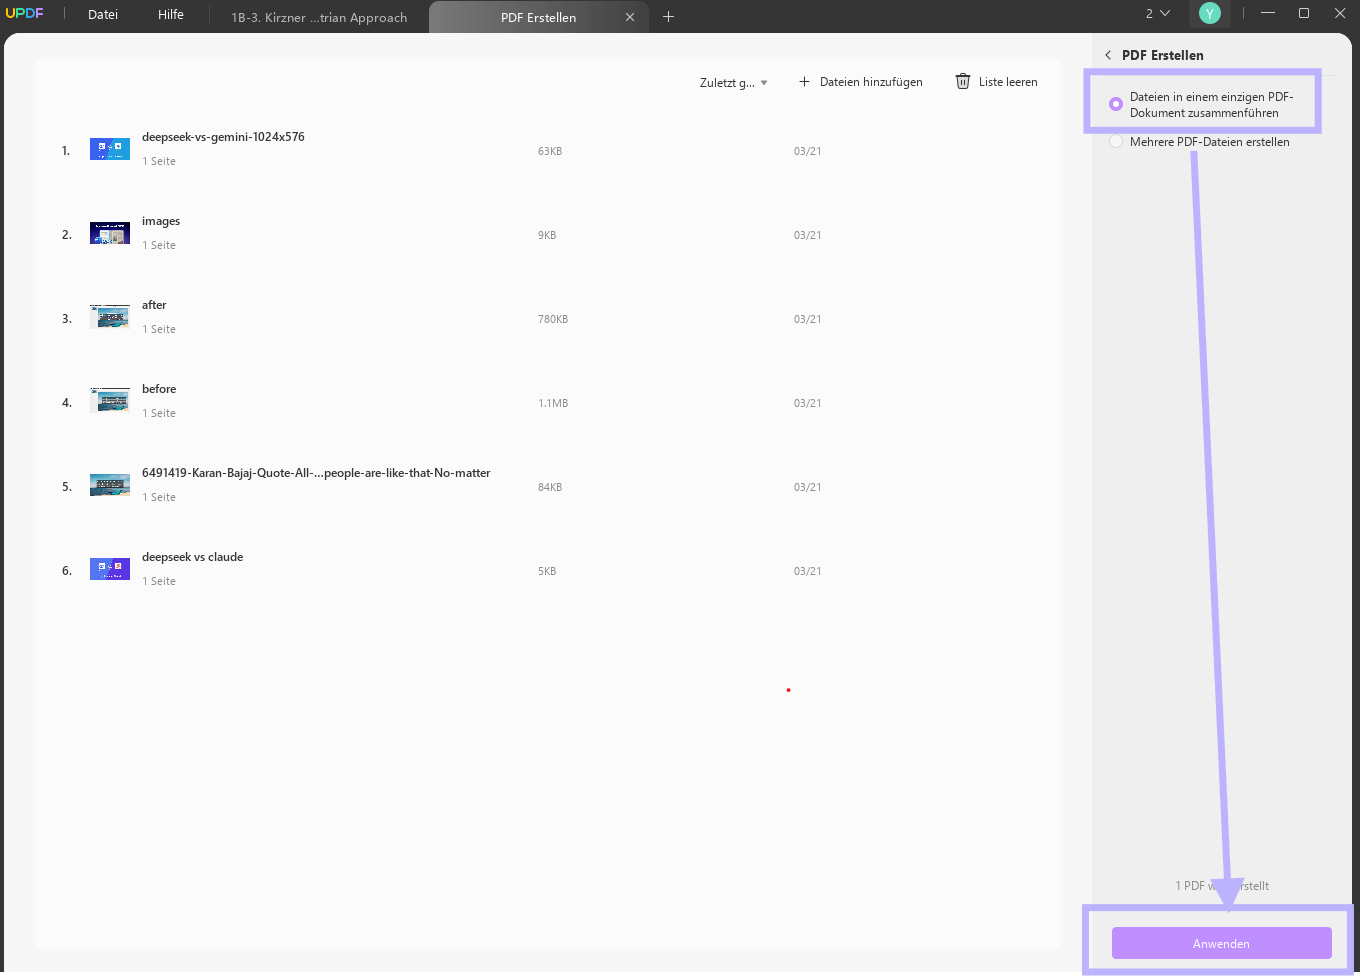Click the 1.1MB file size
Screen dimensions: 1360x976
(x=553, y=404)
